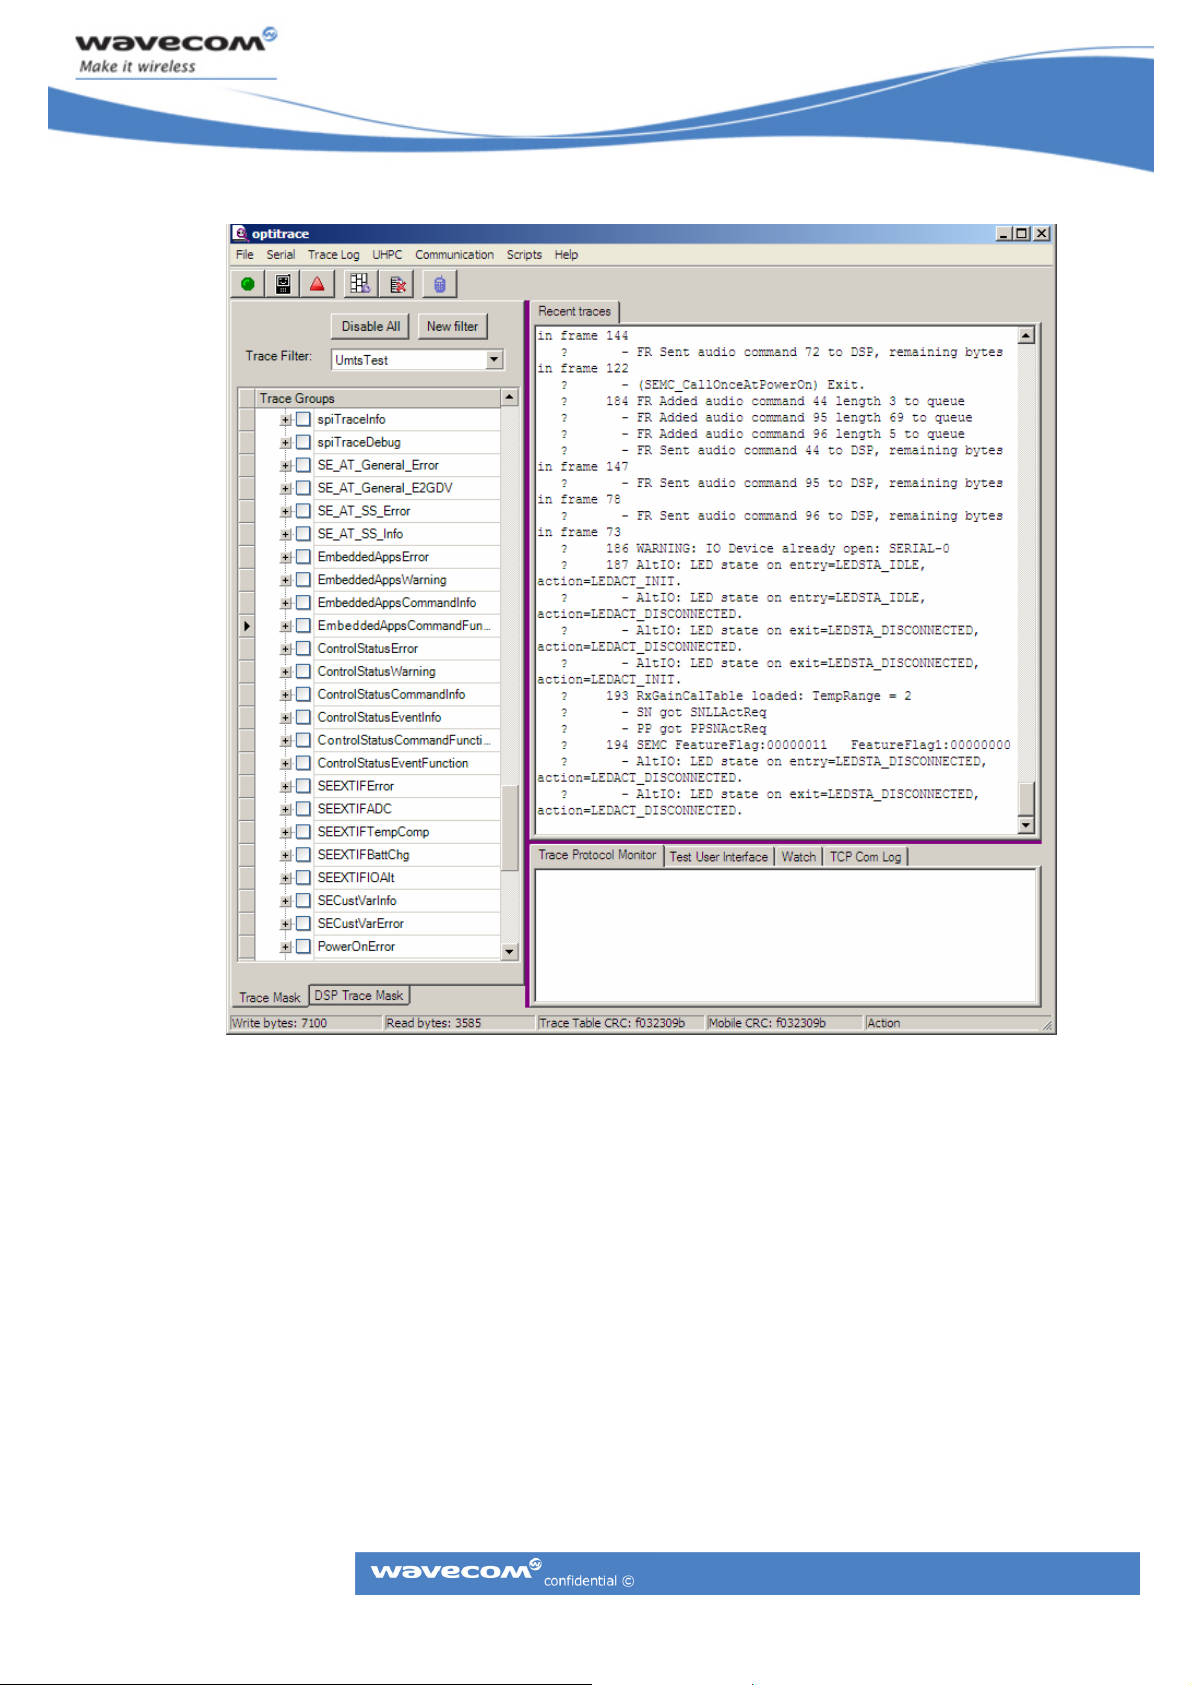Switch to Test User Interface tab
The height and width of the screenshot is (1685, 1191).
click(x=719, y=857)
